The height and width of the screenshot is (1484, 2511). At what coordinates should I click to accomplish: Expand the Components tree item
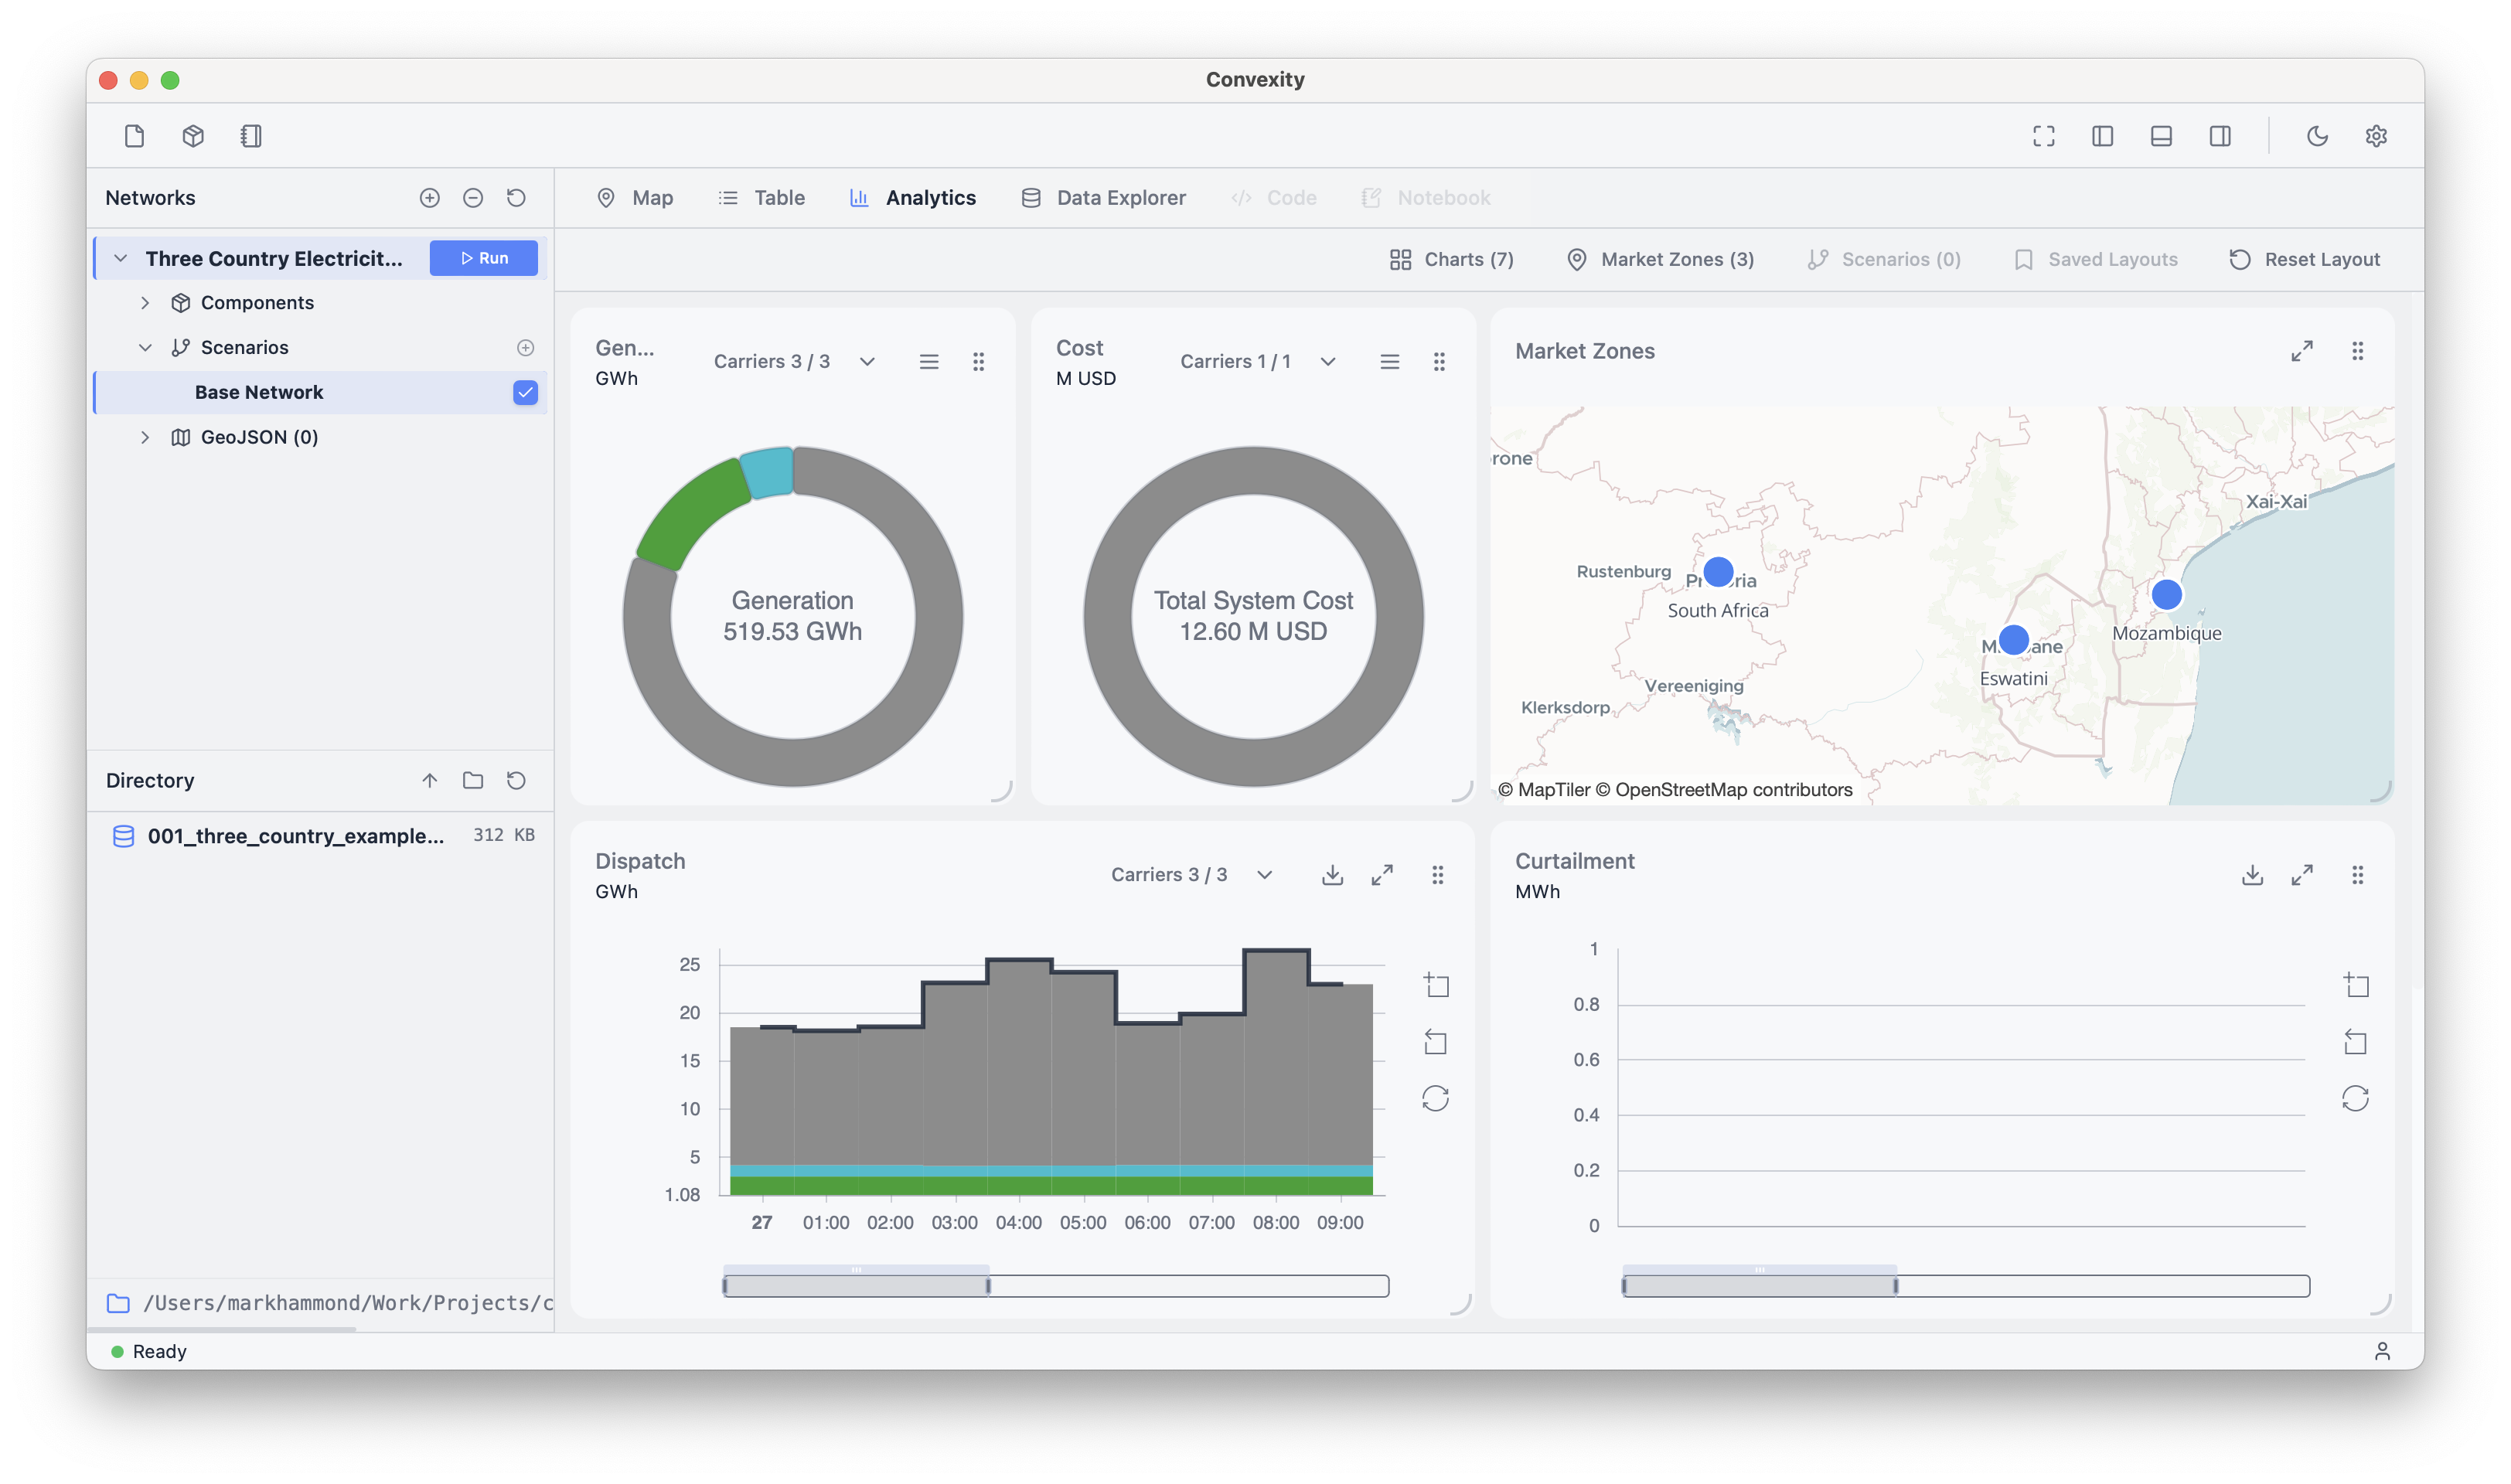[146, 302]
